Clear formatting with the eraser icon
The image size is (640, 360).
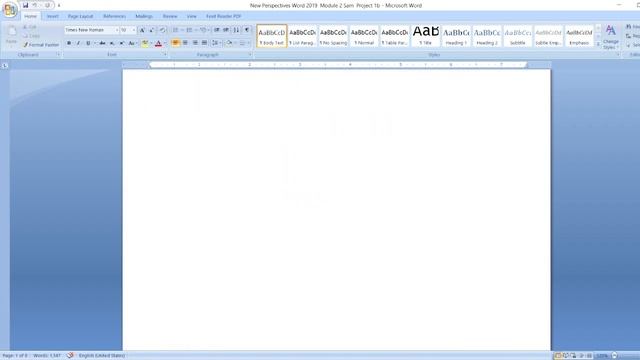point(162,30)
